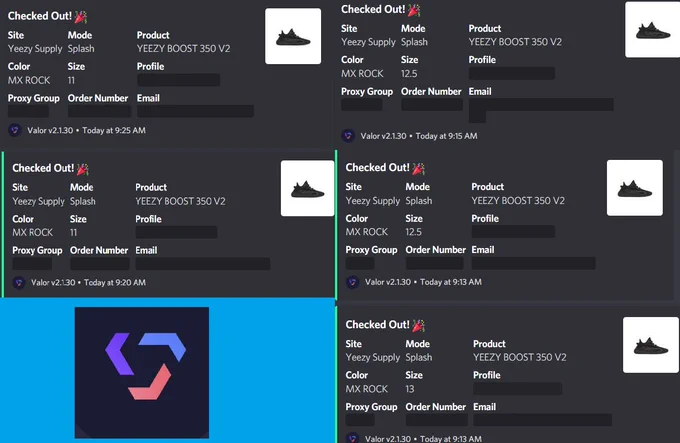Click redacted Profile value in size 13 card
680x443 pixels.
pyautogui.click(x=518, y=388)
